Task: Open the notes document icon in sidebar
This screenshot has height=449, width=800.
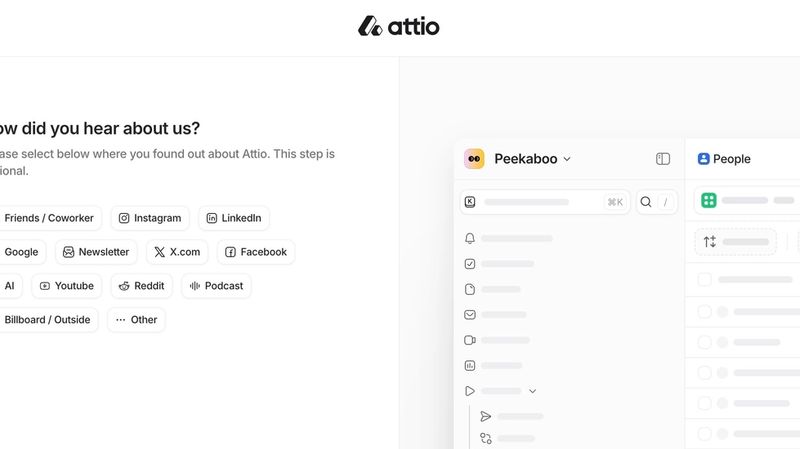Action: point(470,289)
